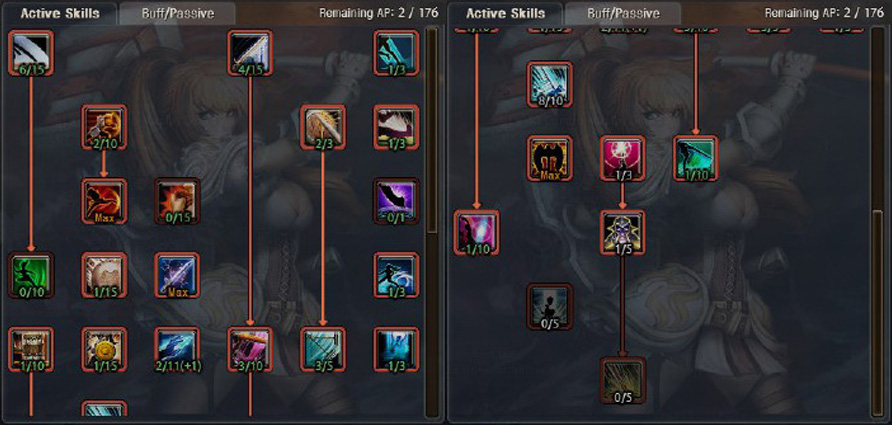
Task: Select the sword slash skill showing 4/15
Action: click(x=250, y=53)
